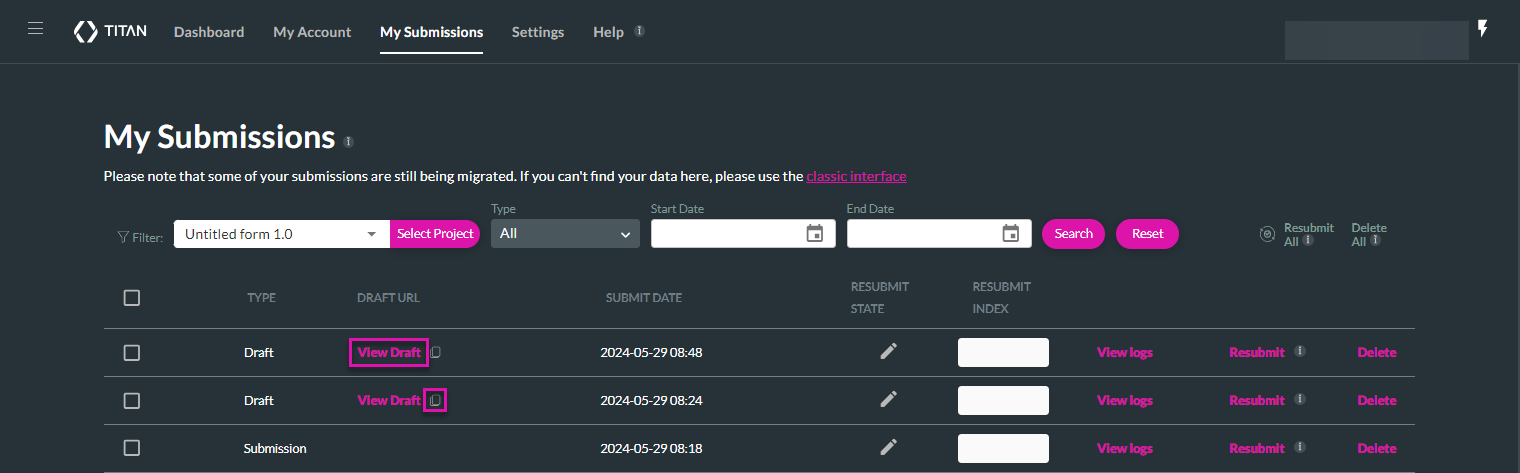Check the 08:48 draft row checkbox
The width and height of the screenshot is (1520, 473).
132,352
